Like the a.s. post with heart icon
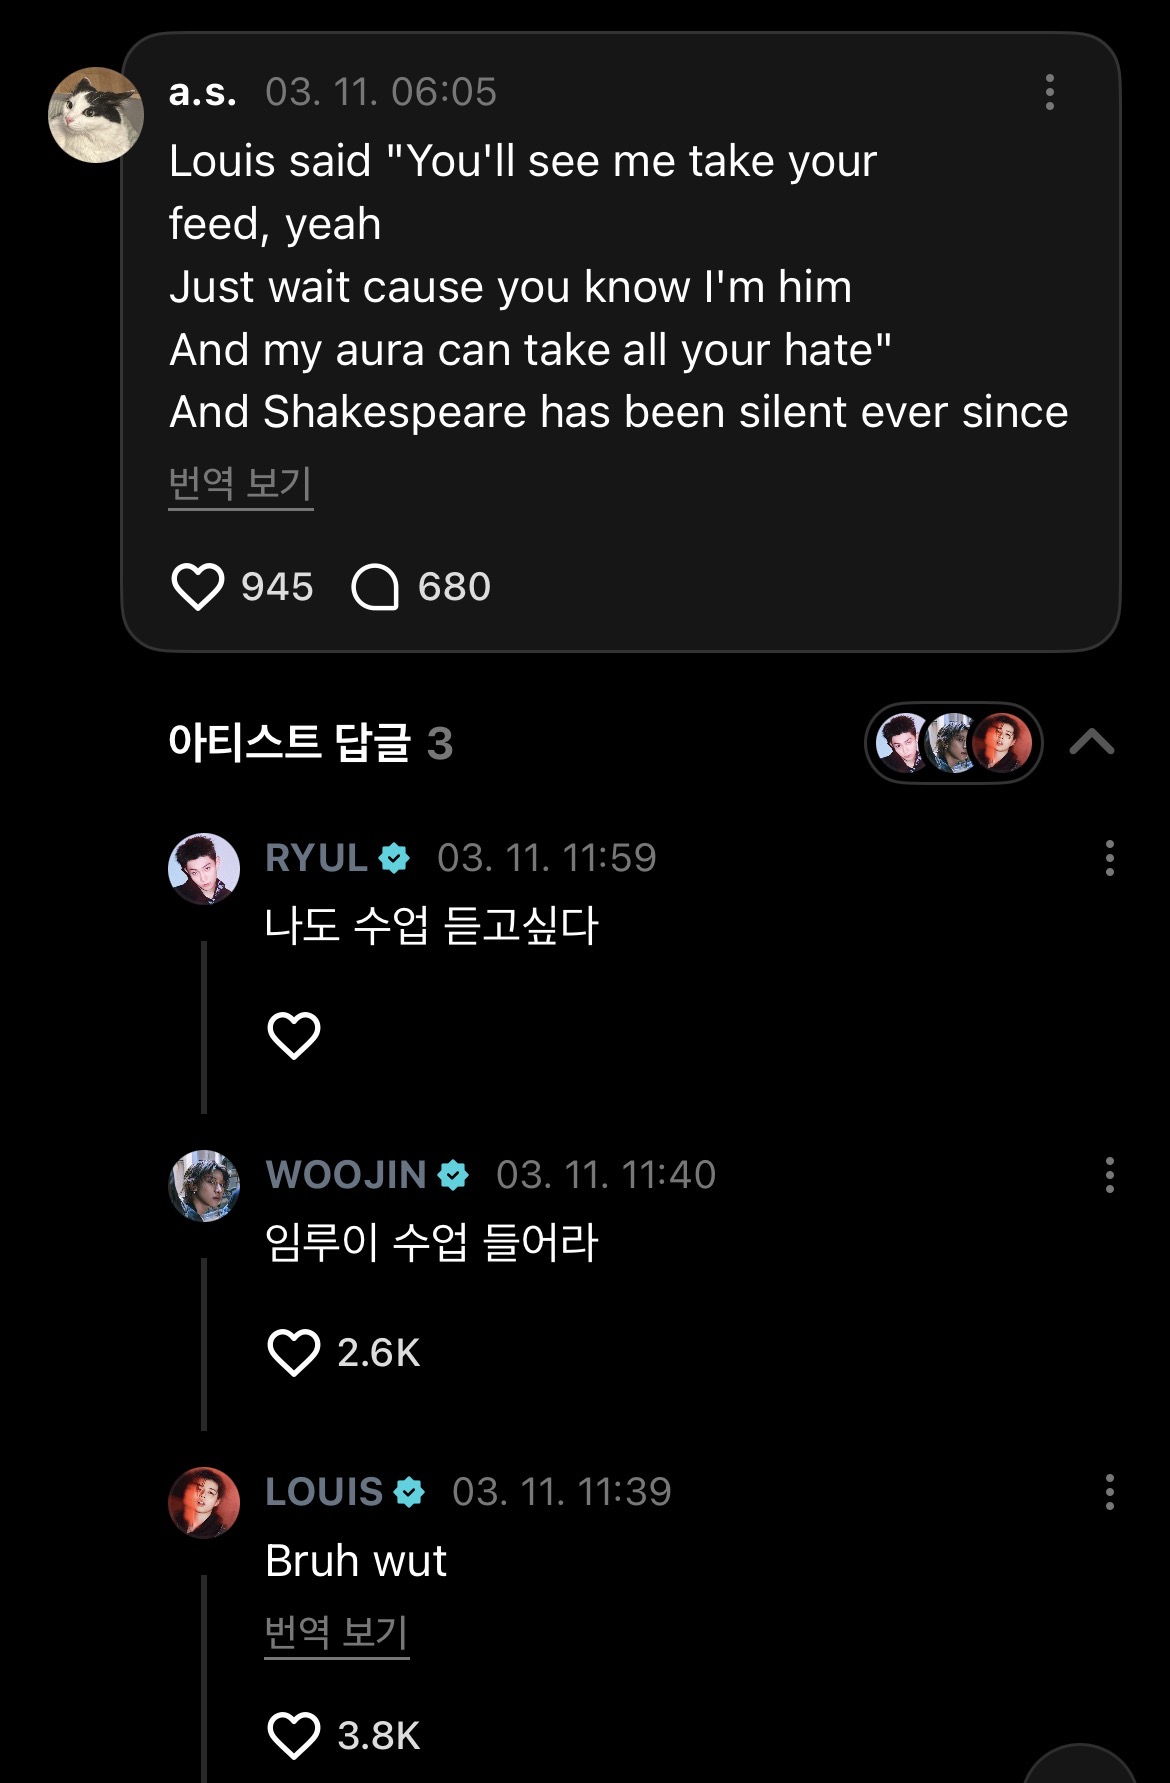Screen dimensions: 1170x1783 (x=198, y=587)
